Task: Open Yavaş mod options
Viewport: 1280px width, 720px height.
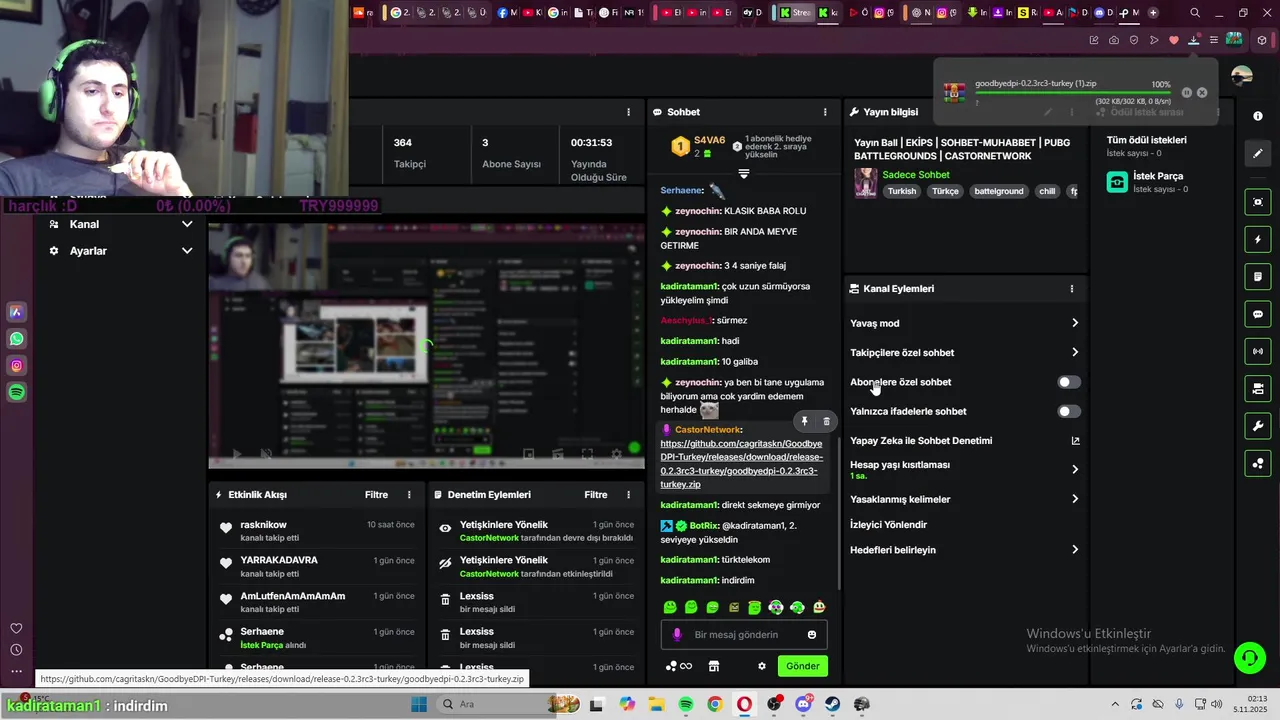Action: (x=964, y=323)
